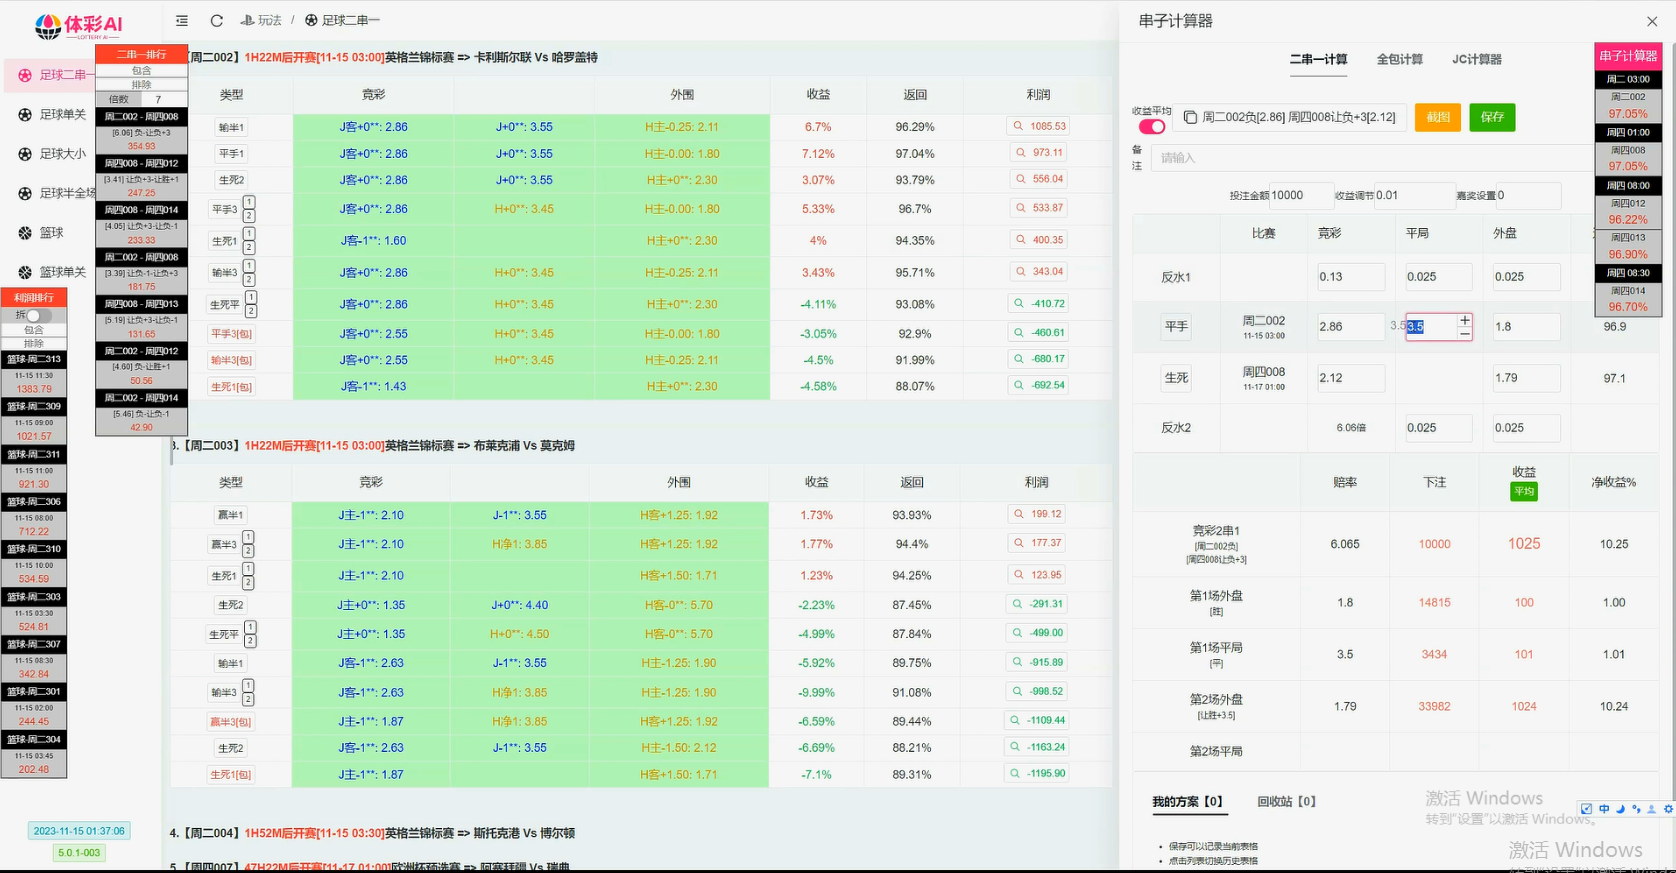Click the search icon for profit 123.95
The width and height of the screenshot is (1676, 873).
pos(1018,575)
